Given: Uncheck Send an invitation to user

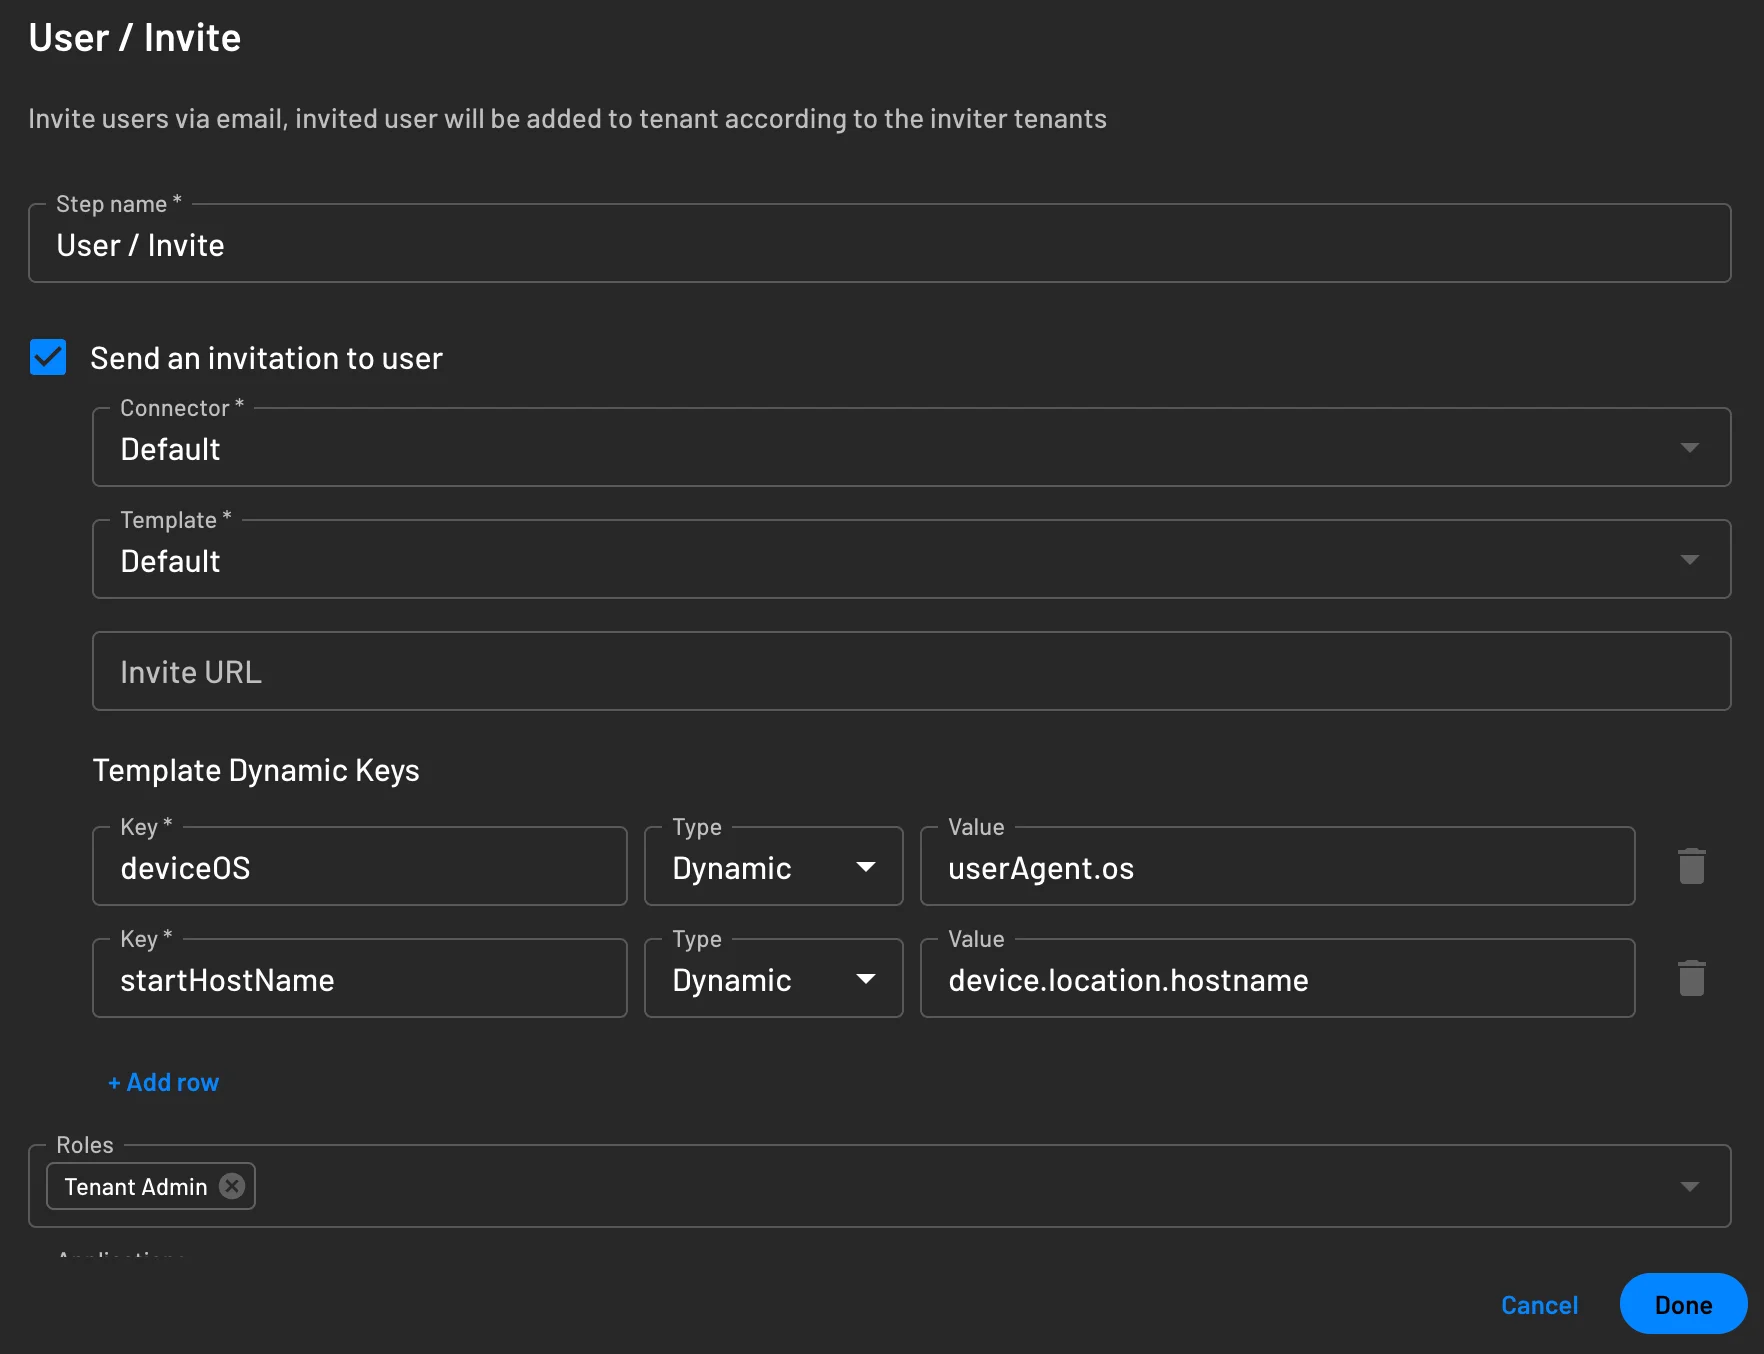Looking at the screenshot, I should (48, 357).
